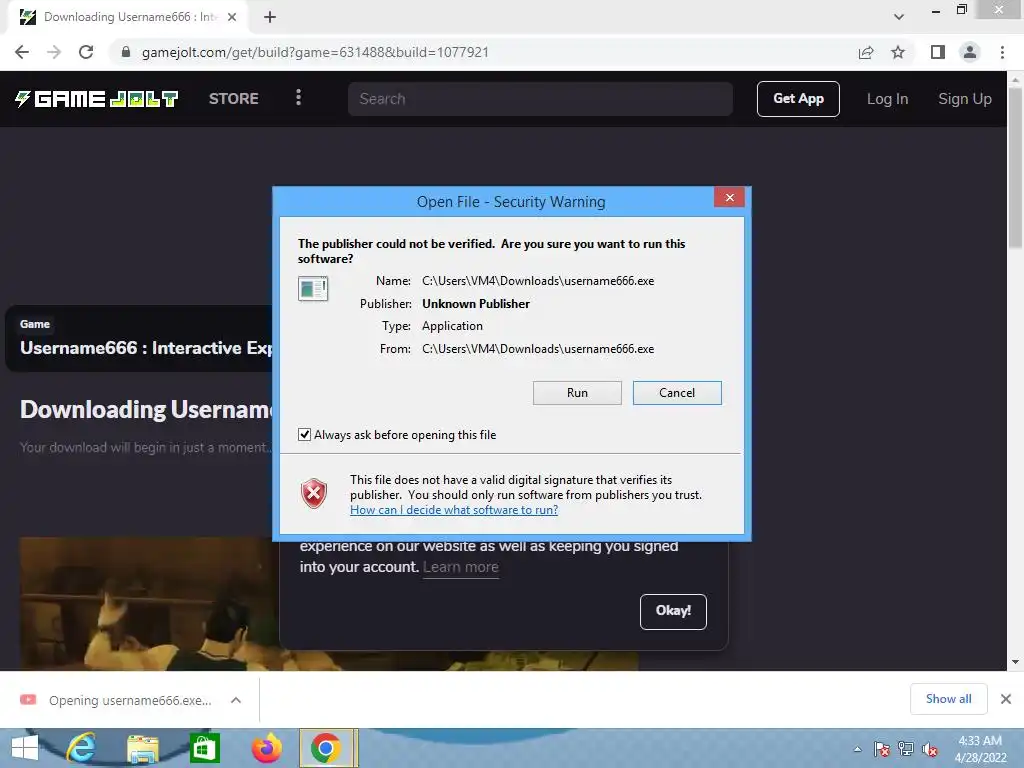This screenshot has height=768, width=1024.
Task: Reload the Game Jolt page
Action: click(x=86, y=52)
